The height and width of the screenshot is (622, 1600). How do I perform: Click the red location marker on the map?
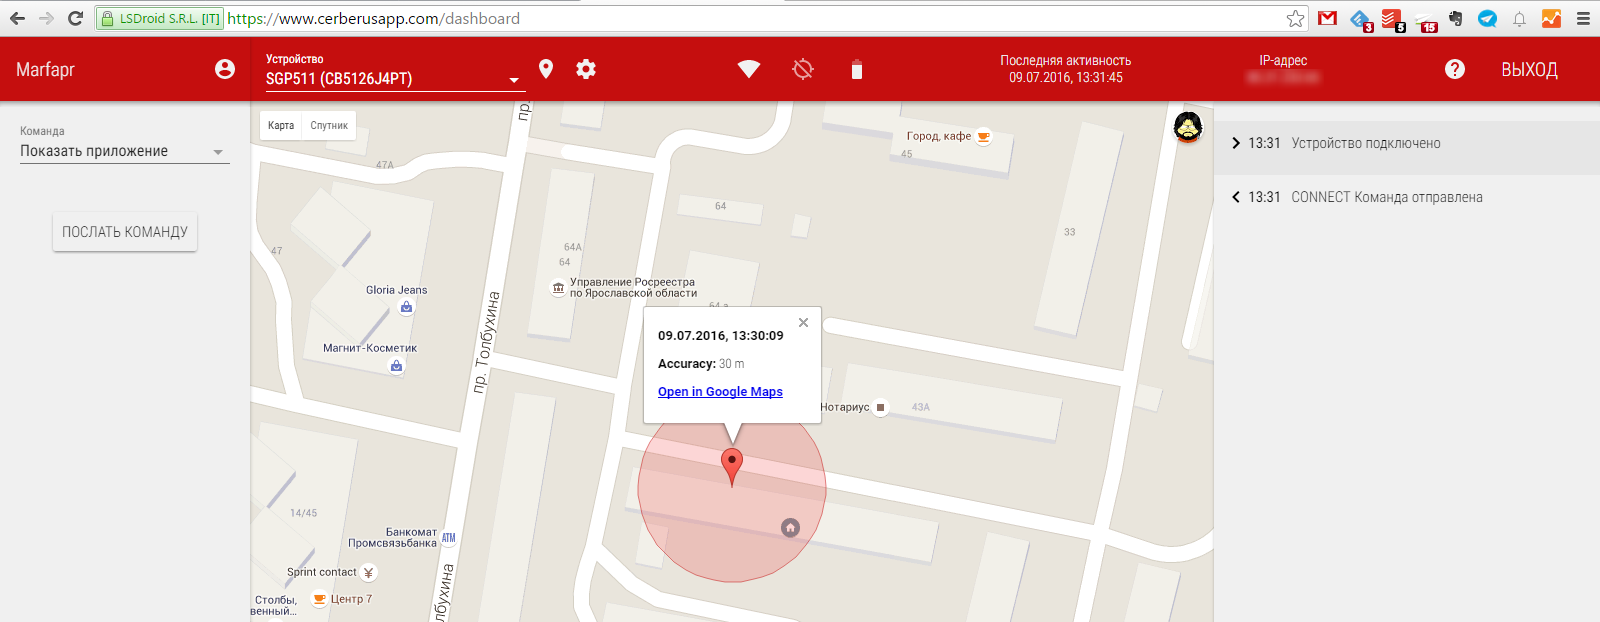coord(732,467)
